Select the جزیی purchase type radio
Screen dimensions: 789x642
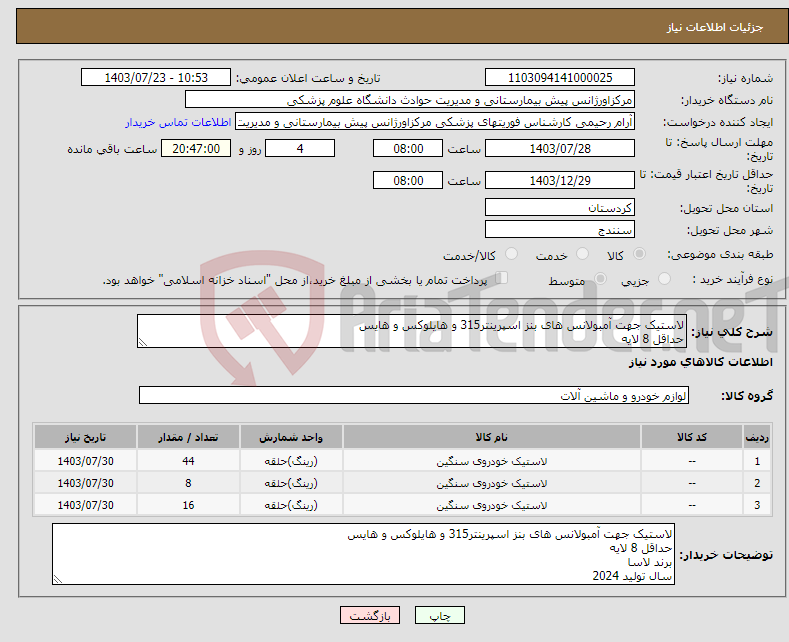664,279
